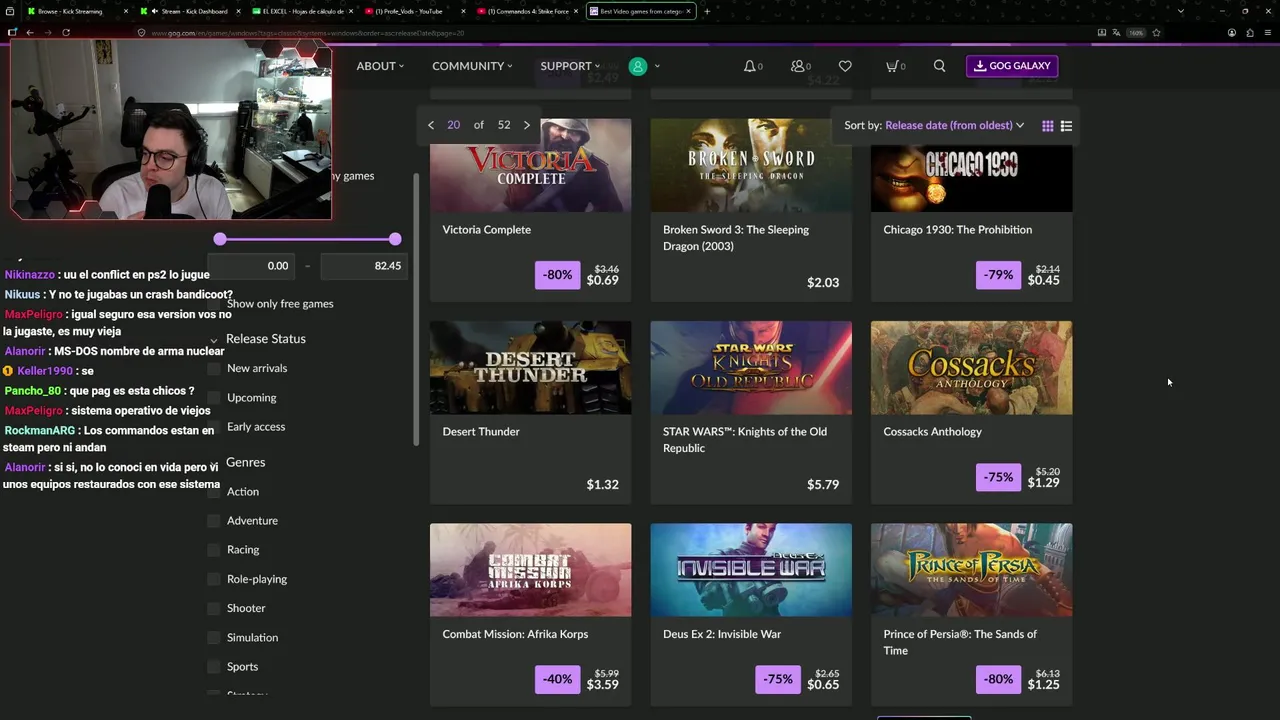The width and height of the screenshot is (1280, 720).
Task: Click the browser forward arrow
Action: pos(47,32)
